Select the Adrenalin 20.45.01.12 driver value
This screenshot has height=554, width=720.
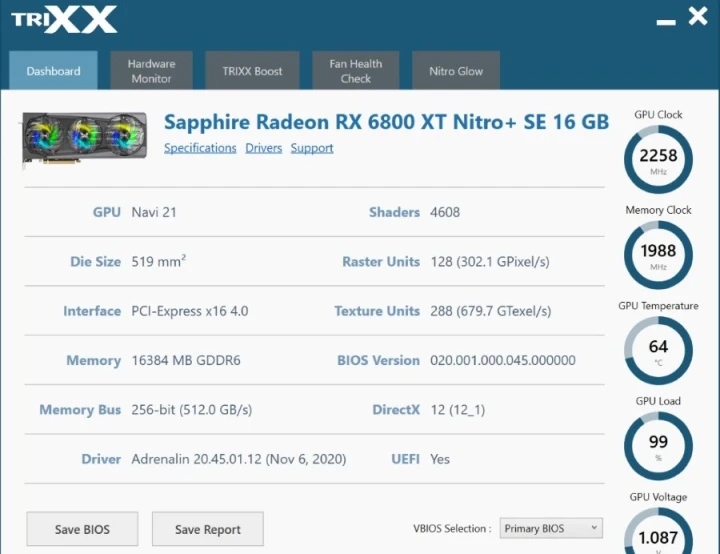(239, 459)
